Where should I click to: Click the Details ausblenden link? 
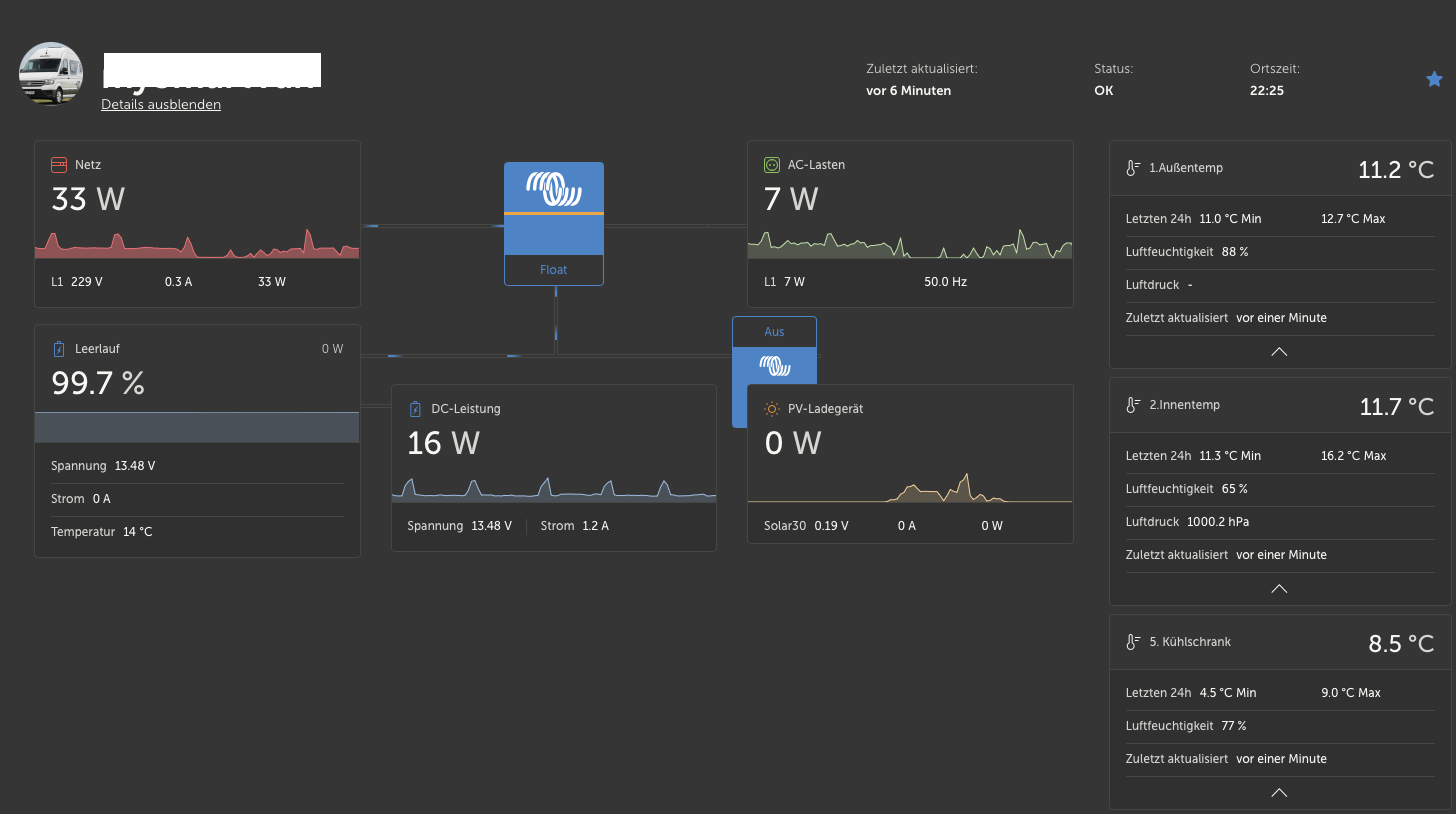click(x=161, y=104)
